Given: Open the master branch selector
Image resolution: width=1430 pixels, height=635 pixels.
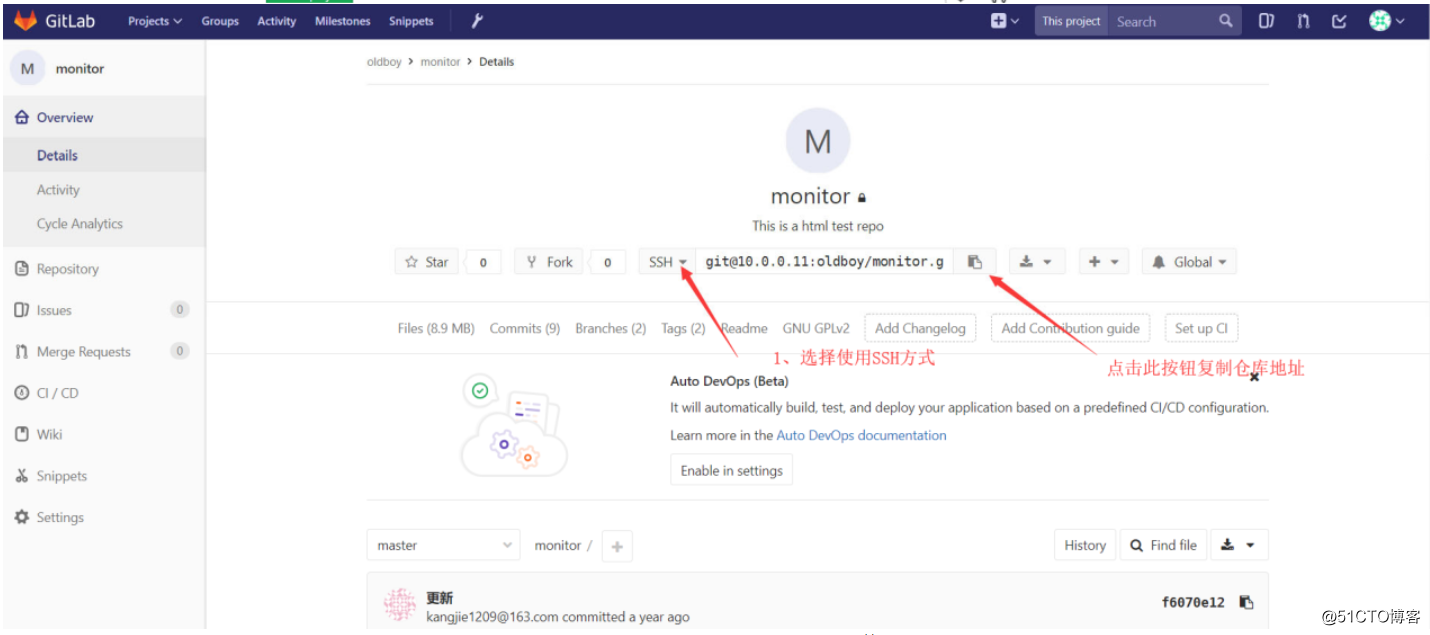Looking at the screenshot, I should click(444, 545).
